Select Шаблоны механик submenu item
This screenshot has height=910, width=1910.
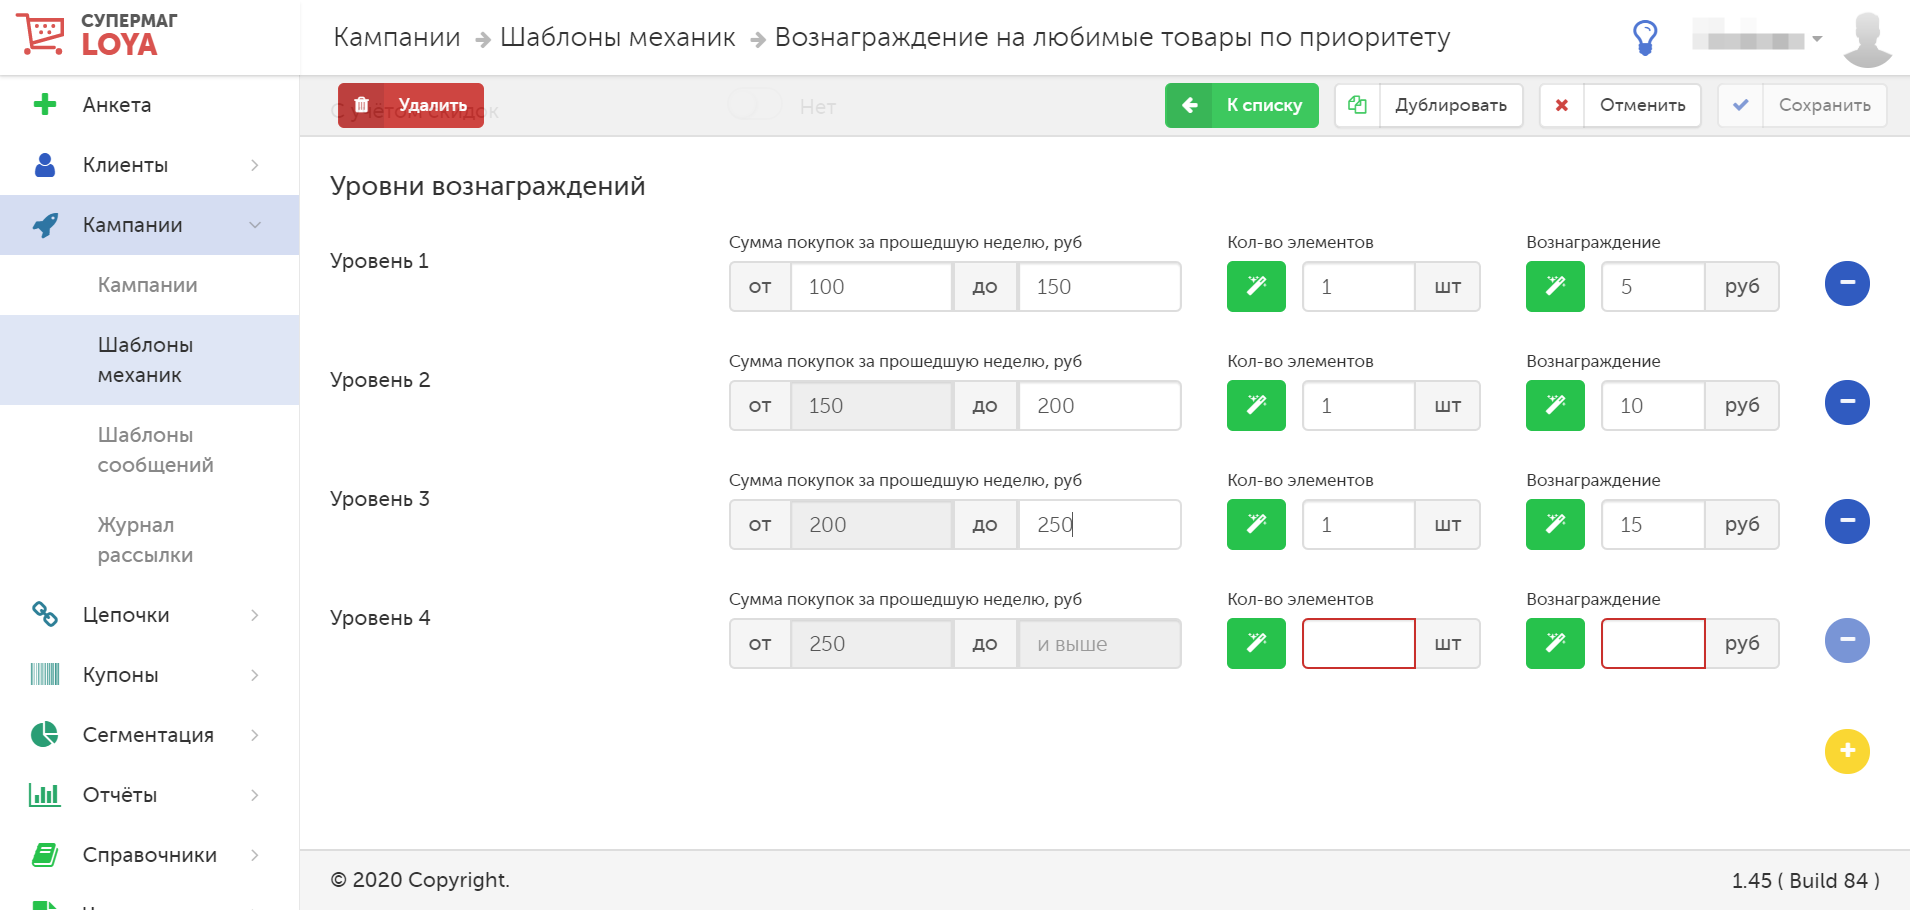coord(150,360)
